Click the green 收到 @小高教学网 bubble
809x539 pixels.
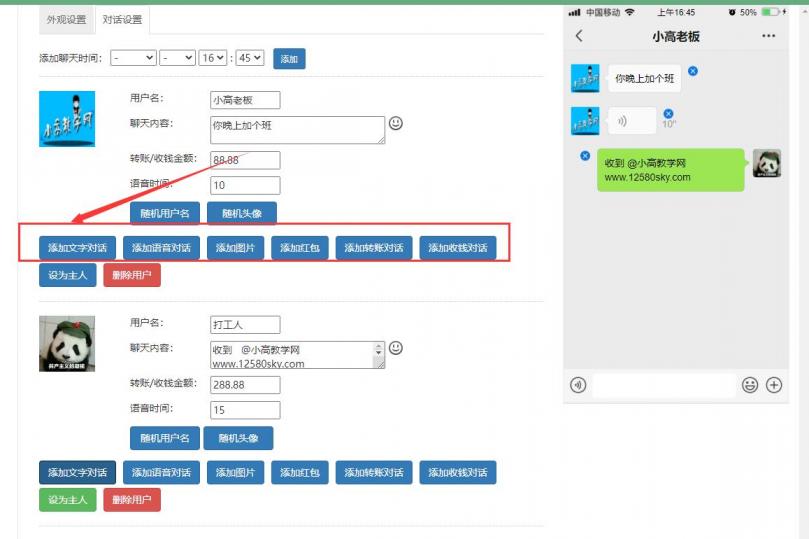671,170
